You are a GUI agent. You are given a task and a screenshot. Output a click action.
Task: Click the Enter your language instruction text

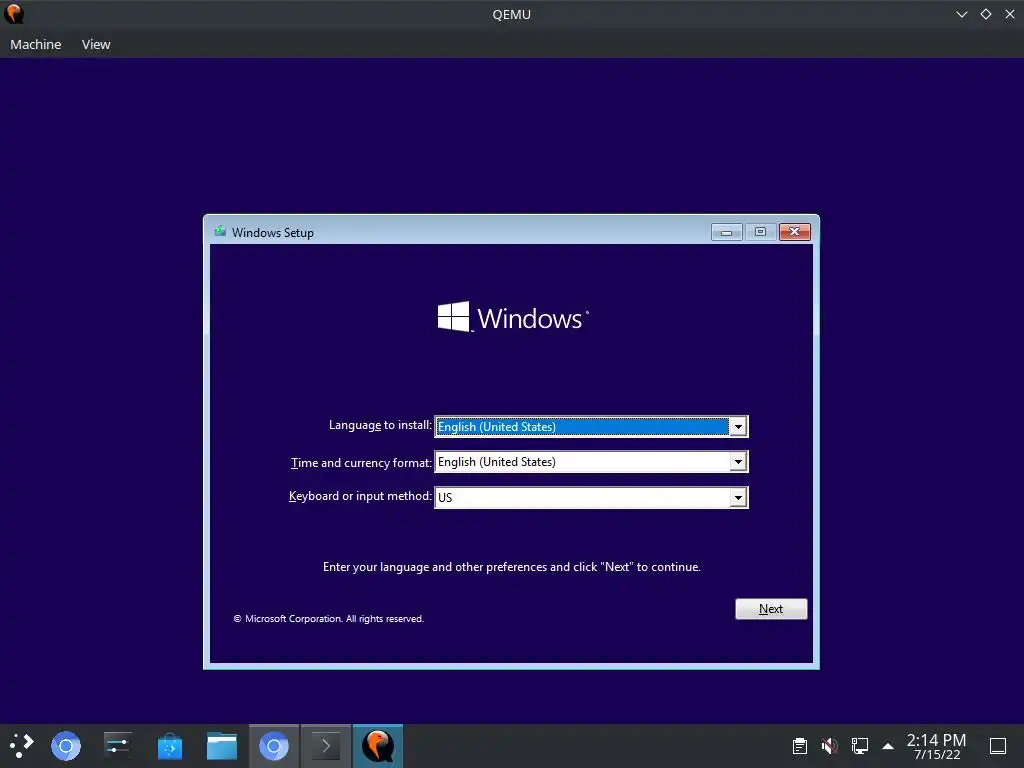pos(511,567)
